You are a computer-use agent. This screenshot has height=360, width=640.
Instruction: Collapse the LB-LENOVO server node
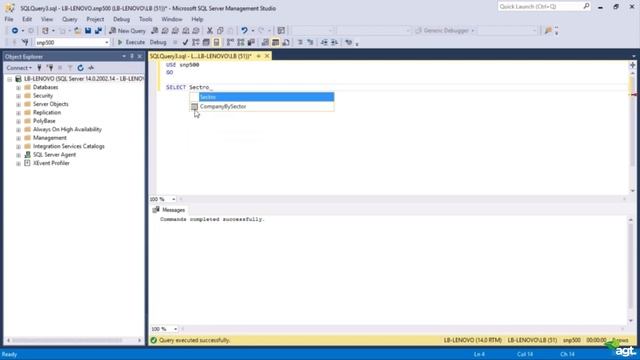10,79
